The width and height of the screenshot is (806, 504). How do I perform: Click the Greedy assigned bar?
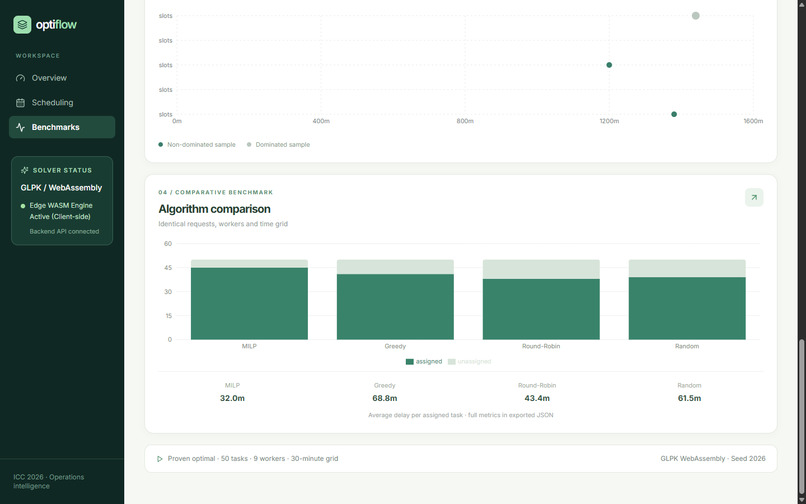pos(395,307)
